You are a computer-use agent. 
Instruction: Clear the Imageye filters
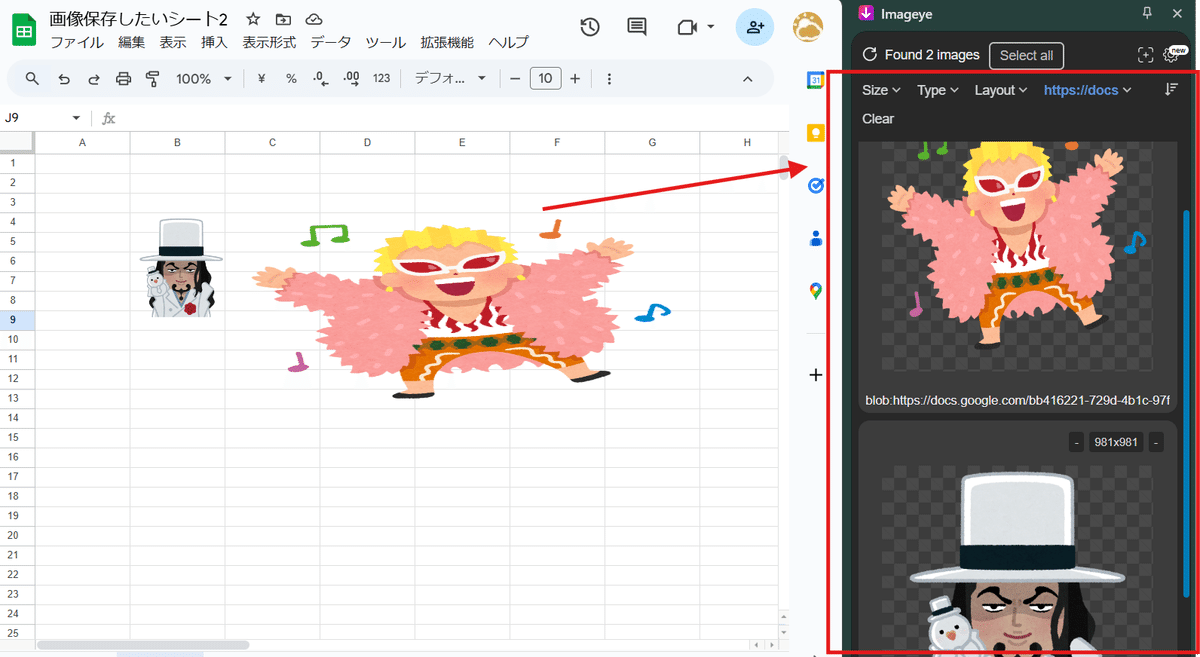tap(878, 118)
